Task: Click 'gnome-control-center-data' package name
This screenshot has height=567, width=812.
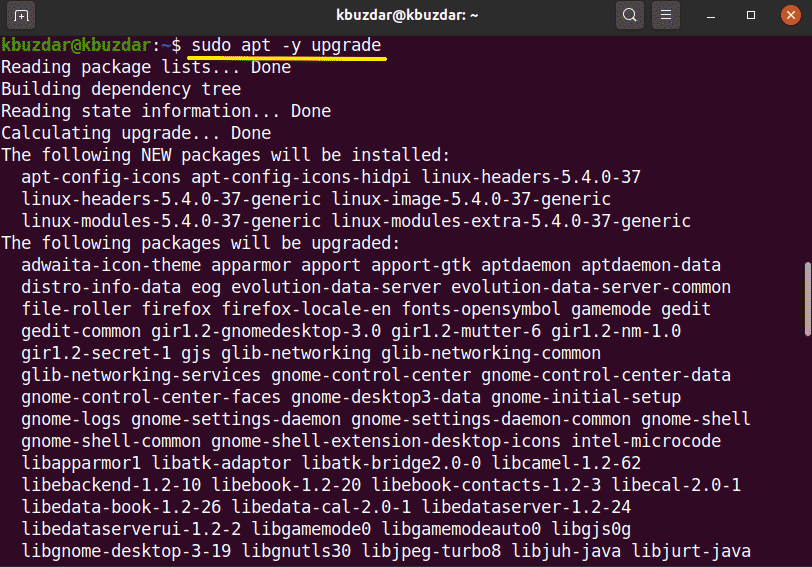Action: pos(606,375)
